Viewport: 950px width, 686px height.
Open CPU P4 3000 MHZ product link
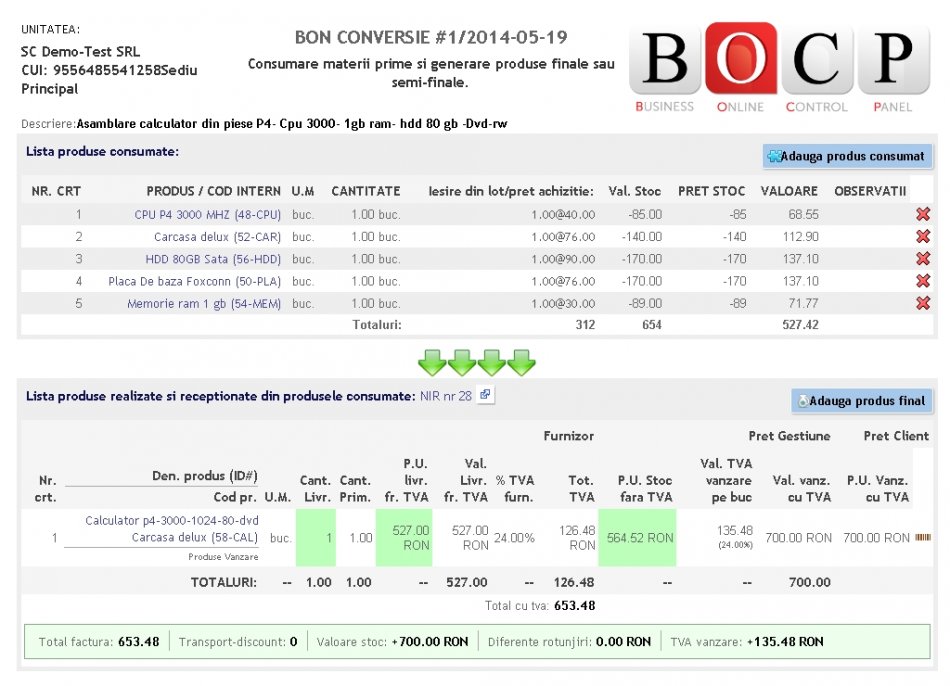207,215
